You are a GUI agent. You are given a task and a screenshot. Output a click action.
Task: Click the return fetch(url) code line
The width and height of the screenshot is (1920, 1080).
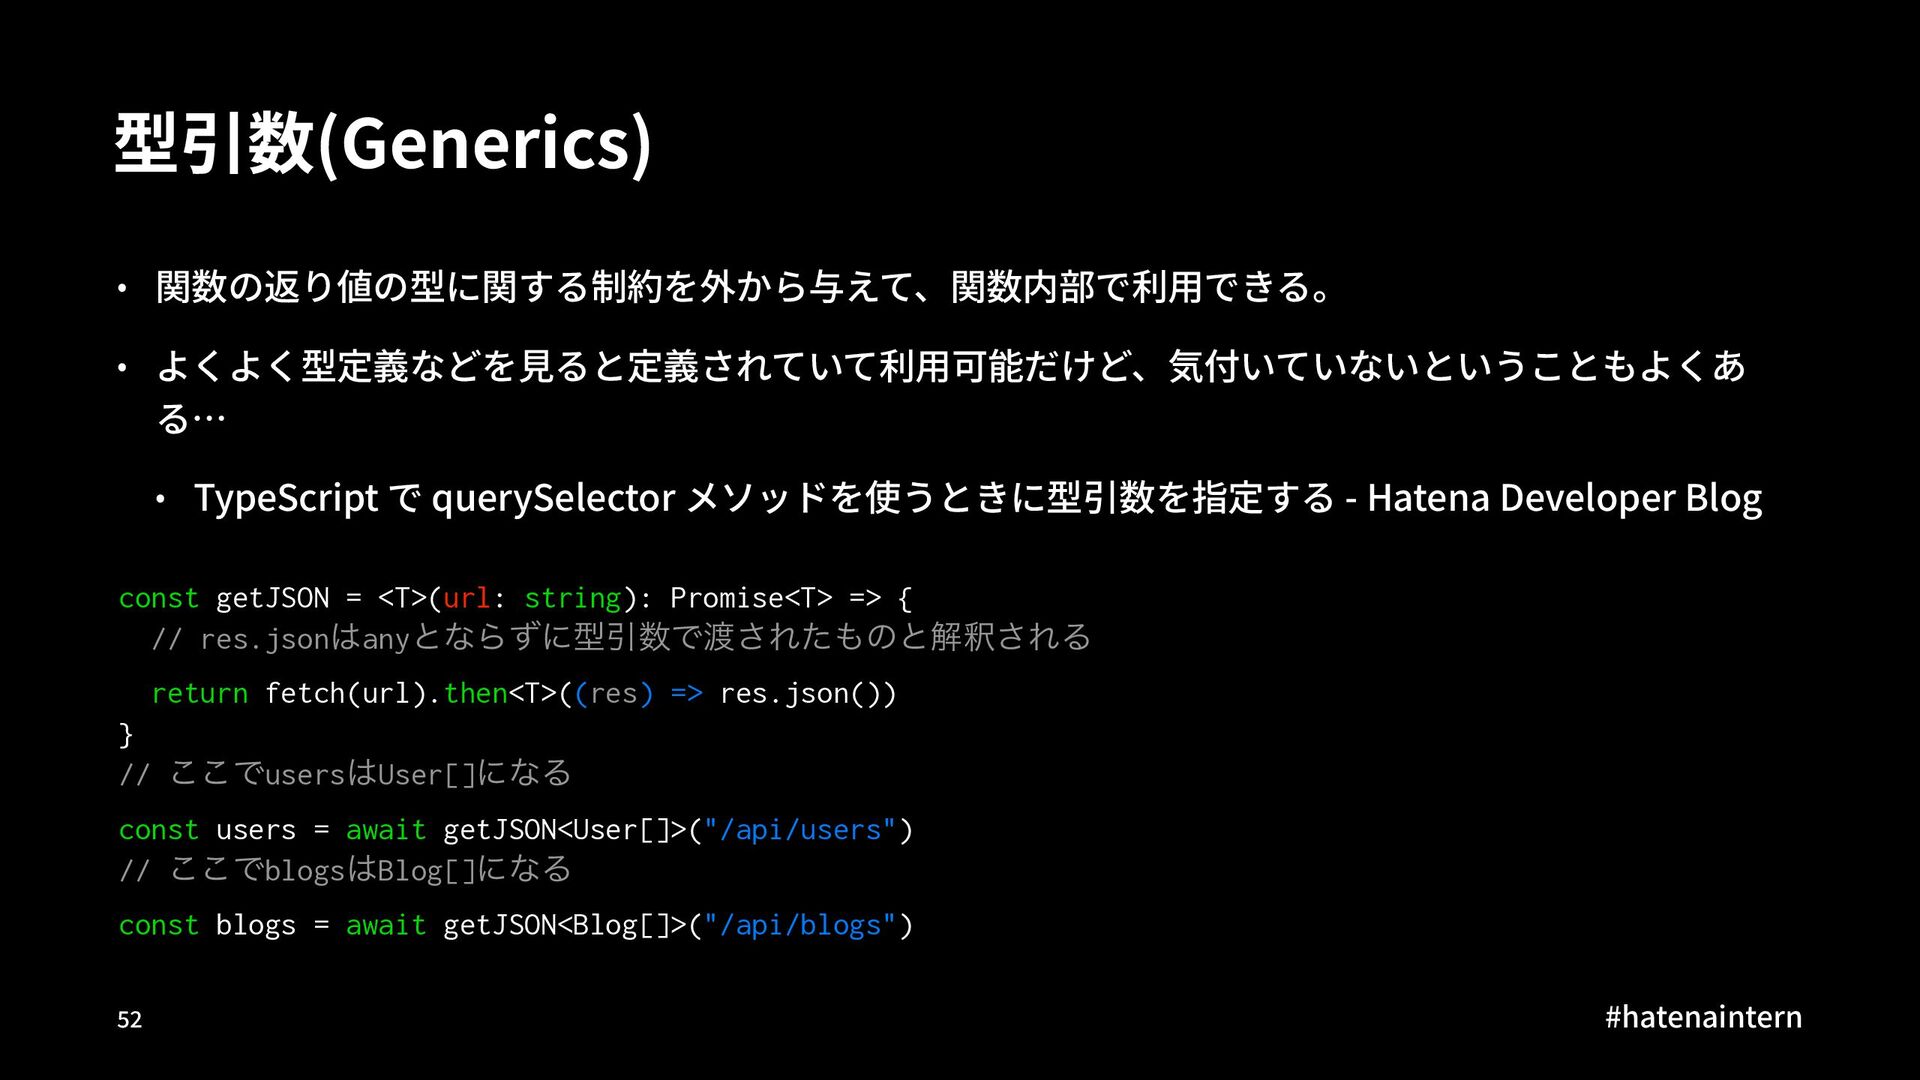coord(523,693)
